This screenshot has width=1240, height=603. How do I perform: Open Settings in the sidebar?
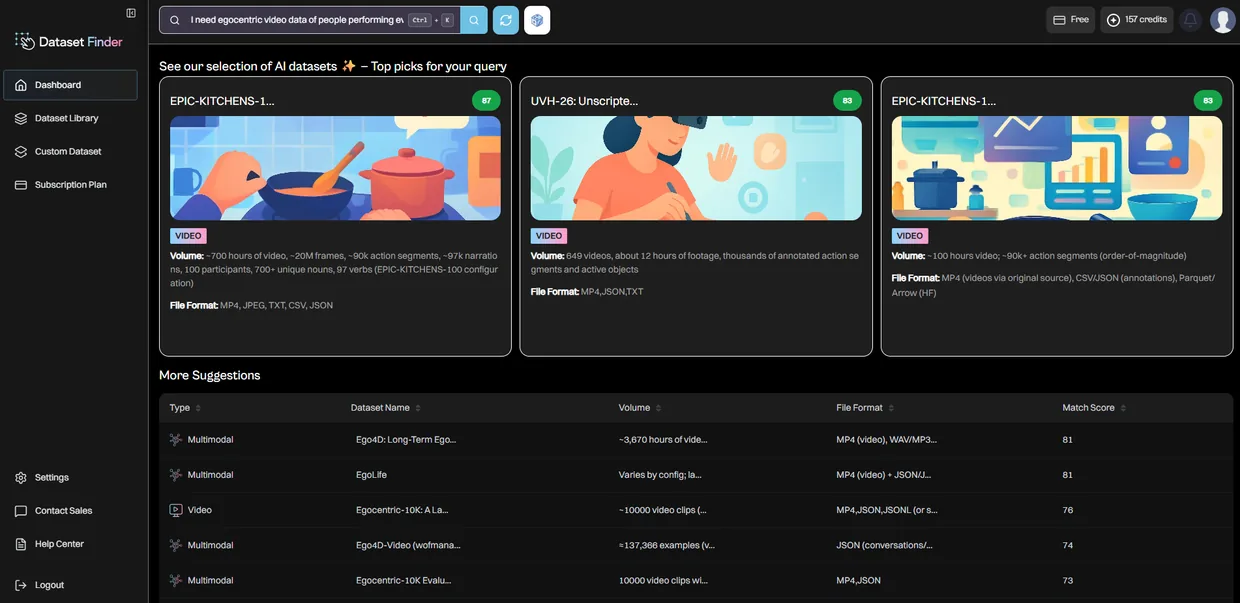click(x=70, y=478)
